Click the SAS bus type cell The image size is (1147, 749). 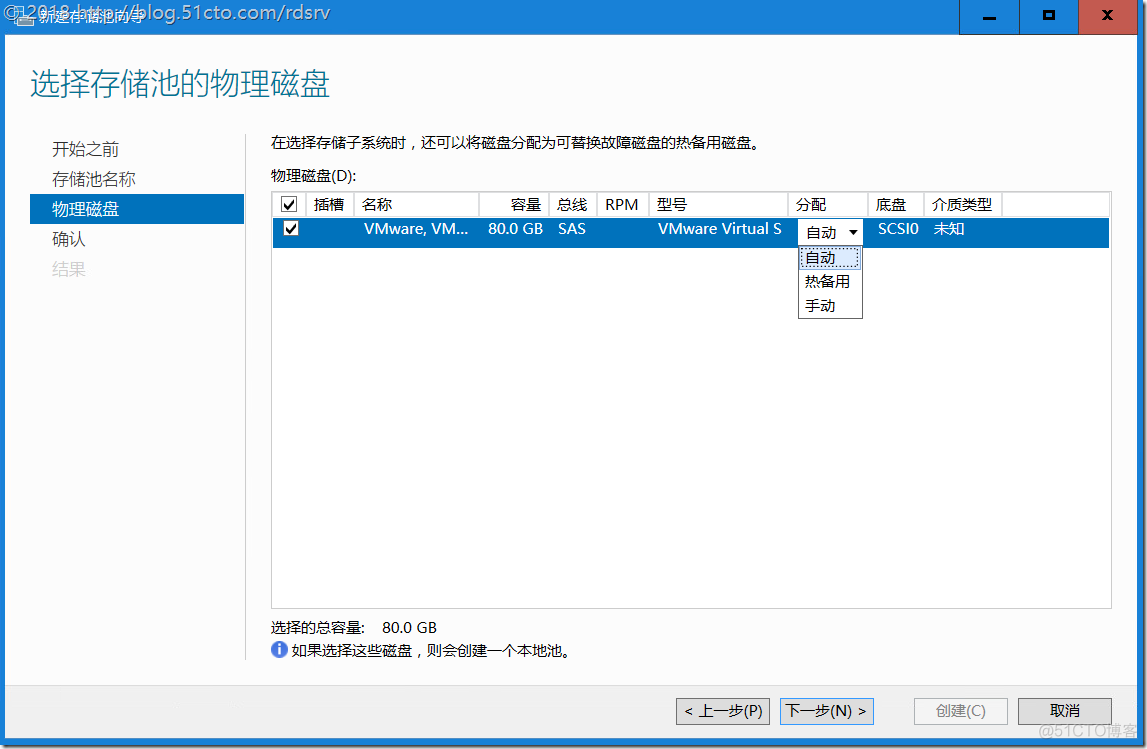(572, 229)
